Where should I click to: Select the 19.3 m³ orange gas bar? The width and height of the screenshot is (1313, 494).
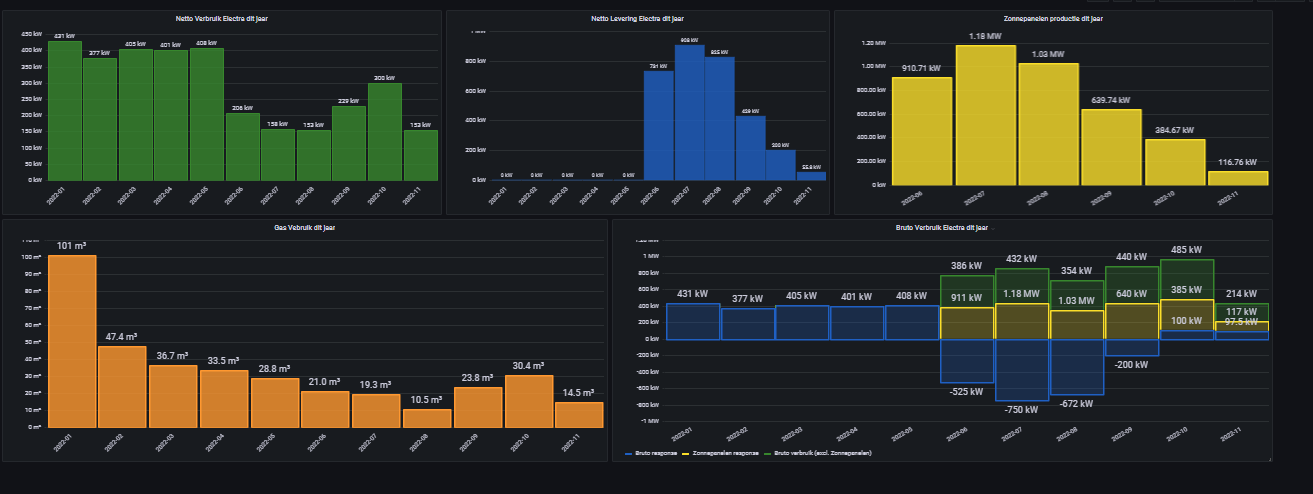[x=376, y=410]
